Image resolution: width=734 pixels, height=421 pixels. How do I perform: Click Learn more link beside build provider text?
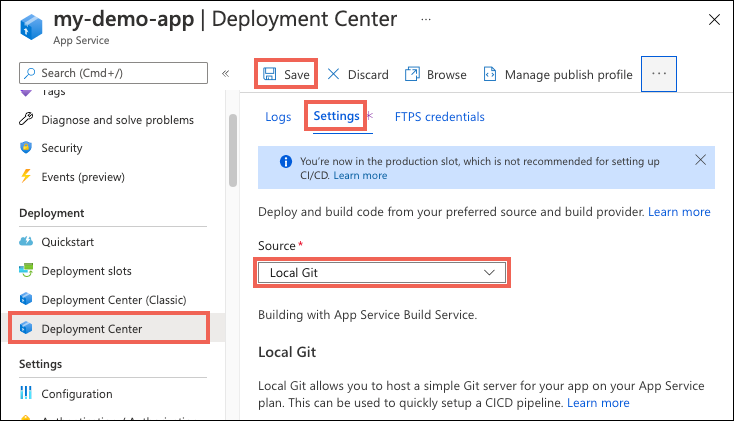pos(679,212)
